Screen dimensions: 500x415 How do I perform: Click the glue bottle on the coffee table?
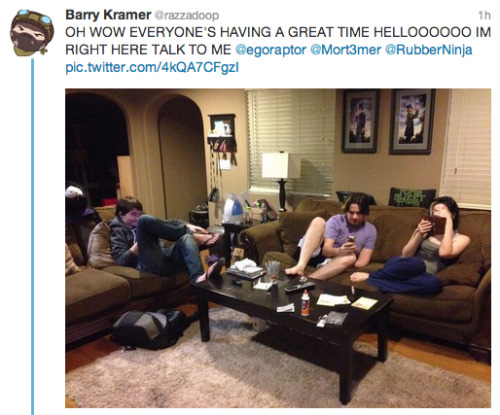(x=305, y=303)
